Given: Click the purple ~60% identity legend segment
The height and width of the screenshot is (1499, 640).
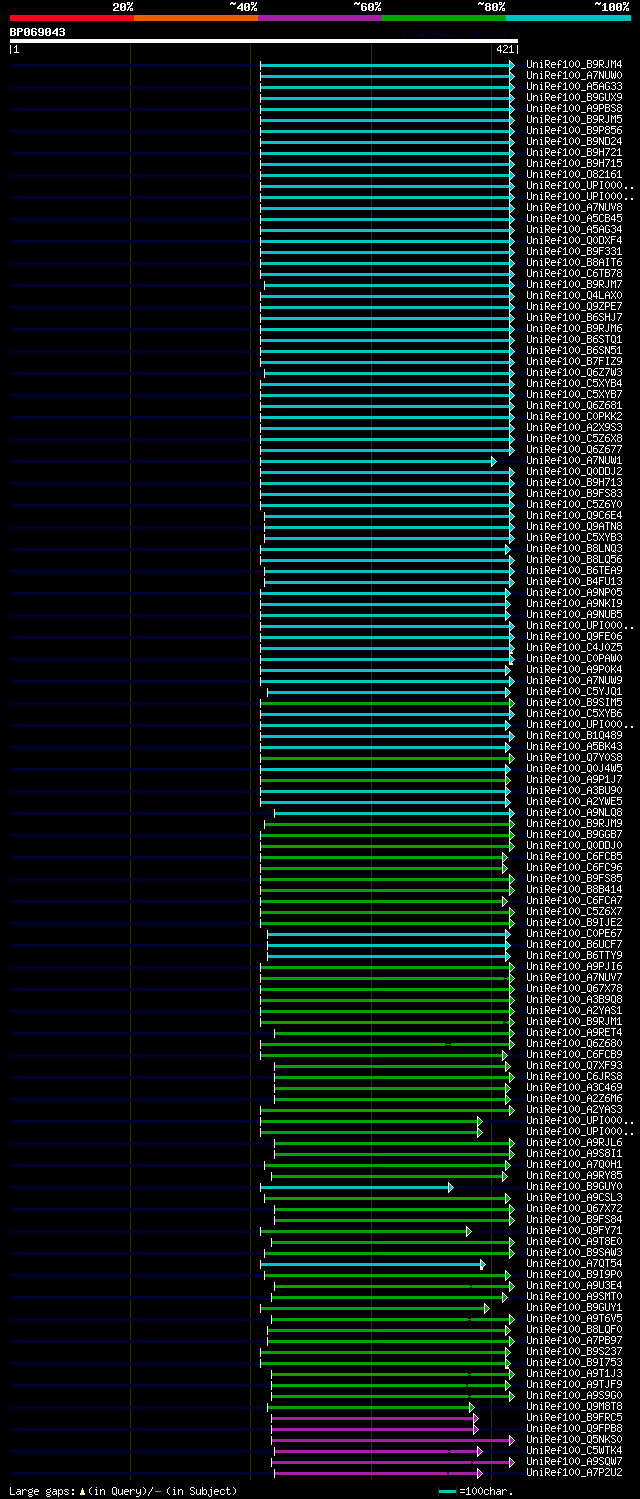Looking at the screenshot, I should 320,17.
